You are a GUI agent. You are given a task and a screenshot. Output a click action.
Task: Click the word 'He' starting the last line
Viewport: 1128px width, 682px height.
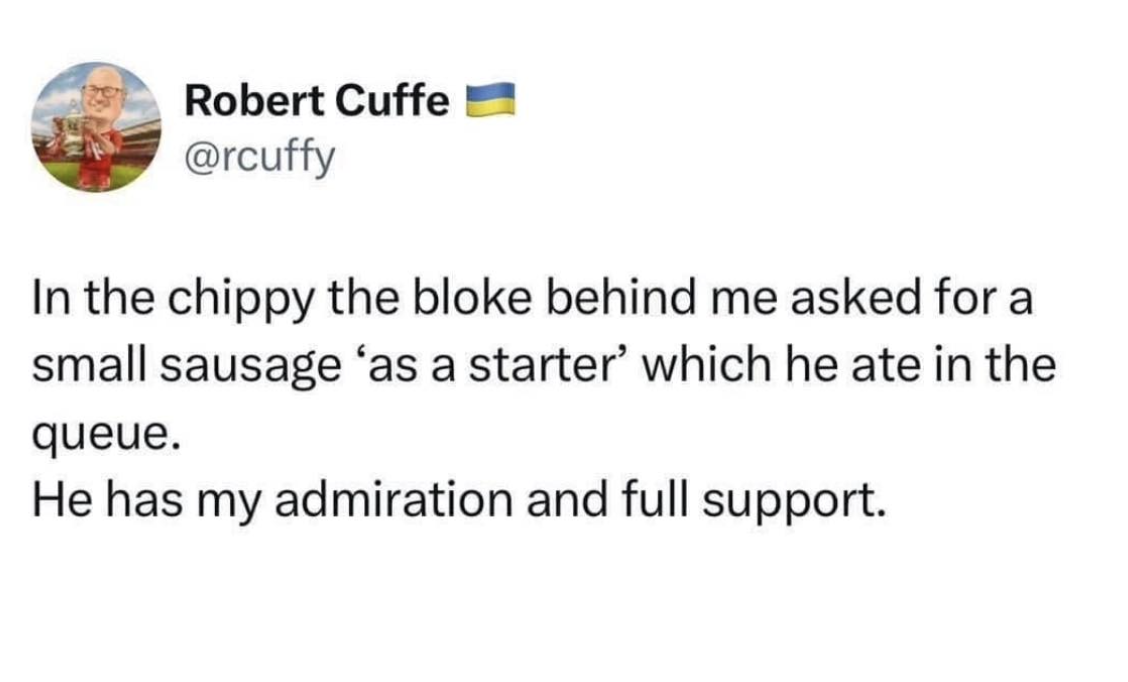(62, 500)
